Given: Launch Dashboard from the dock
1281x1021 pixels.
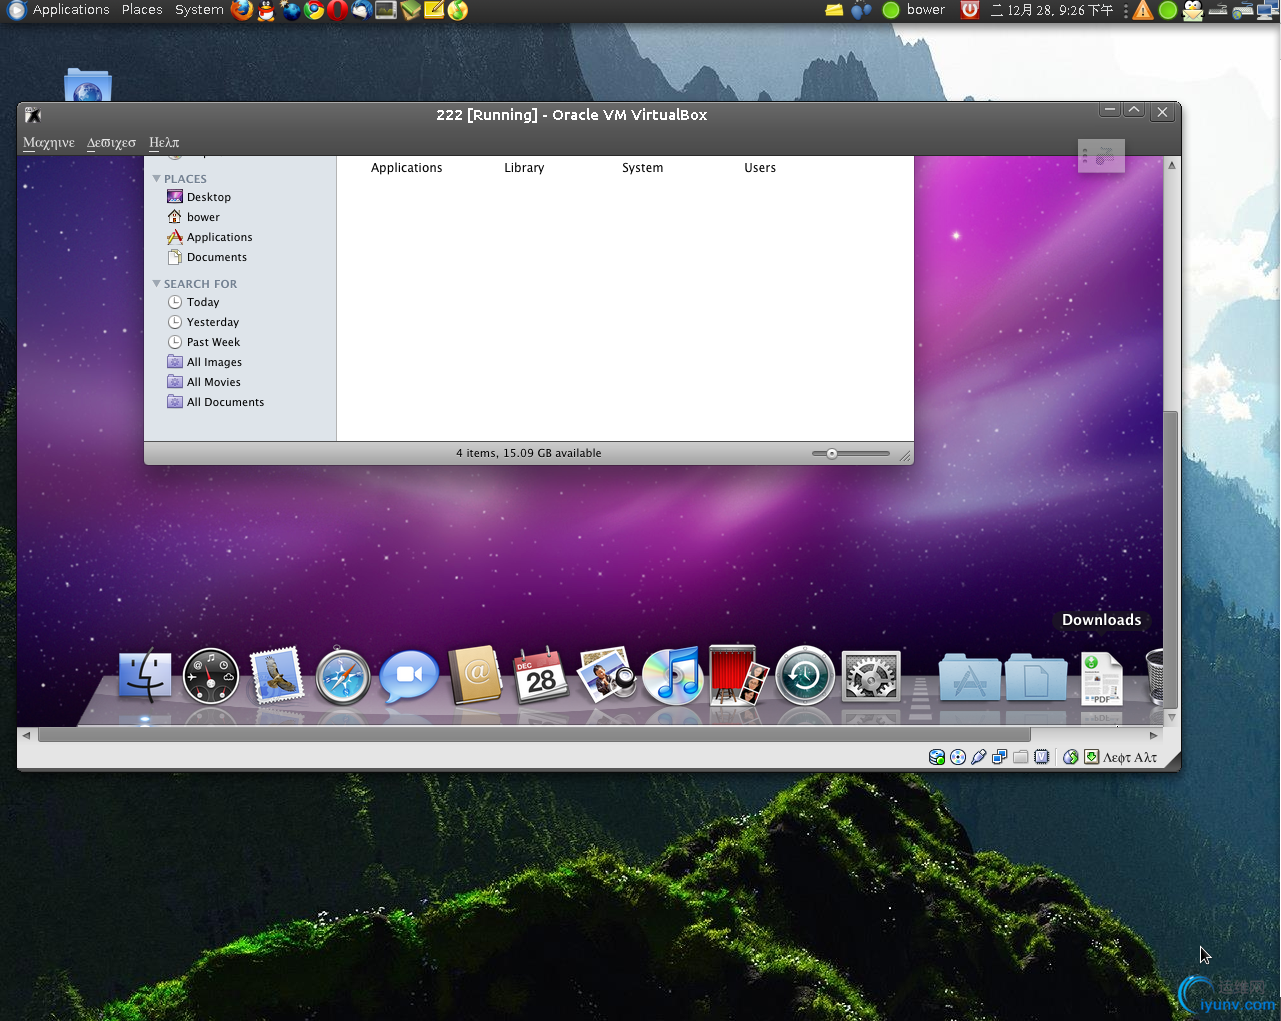Looking at the screenshot, I should coord(211,676).
